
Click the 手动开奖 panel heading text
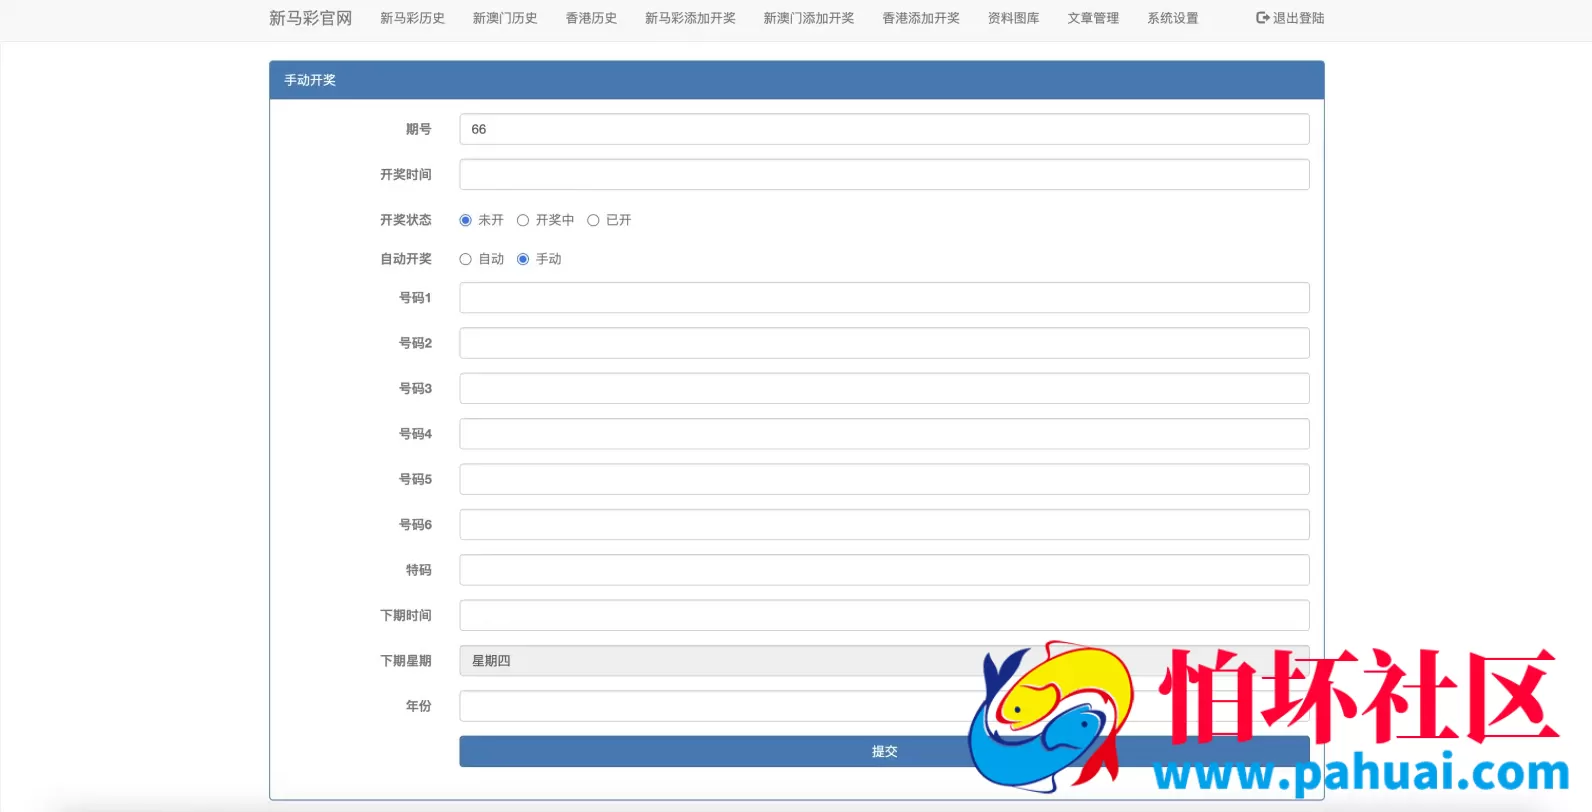pyautogui.click(x=310, y=80)
